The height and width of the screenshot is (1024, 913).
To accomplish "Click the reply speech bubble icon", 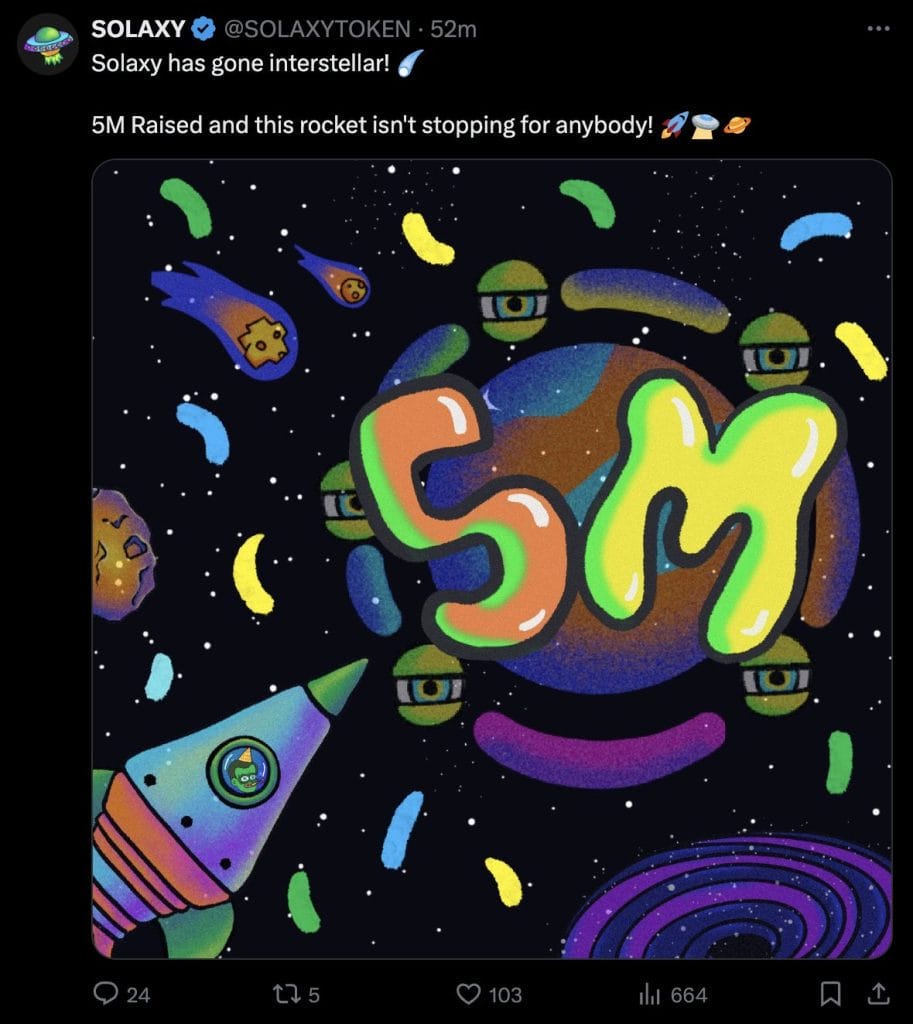I will click(x=106, y=994).
